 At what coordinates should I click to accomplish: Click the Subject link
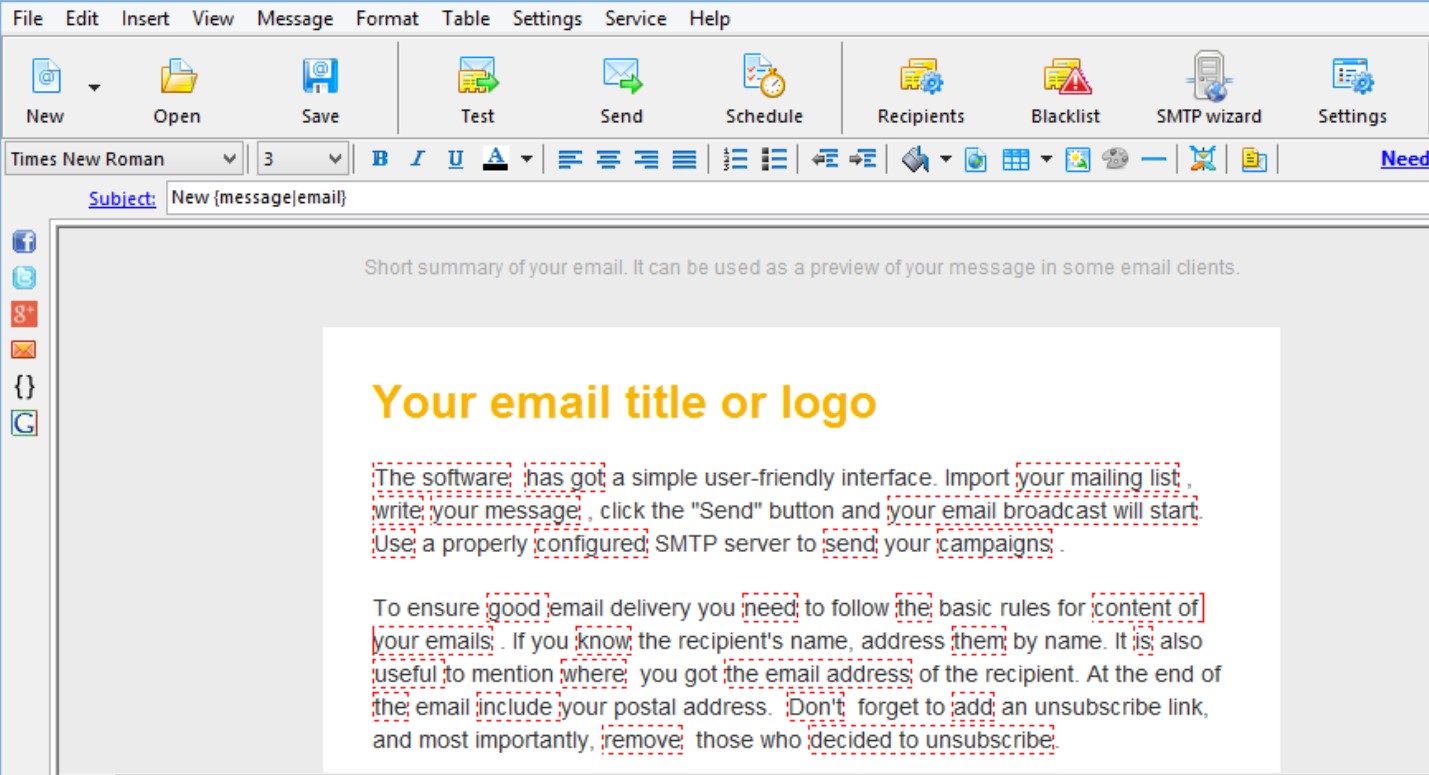coord(121,198)
